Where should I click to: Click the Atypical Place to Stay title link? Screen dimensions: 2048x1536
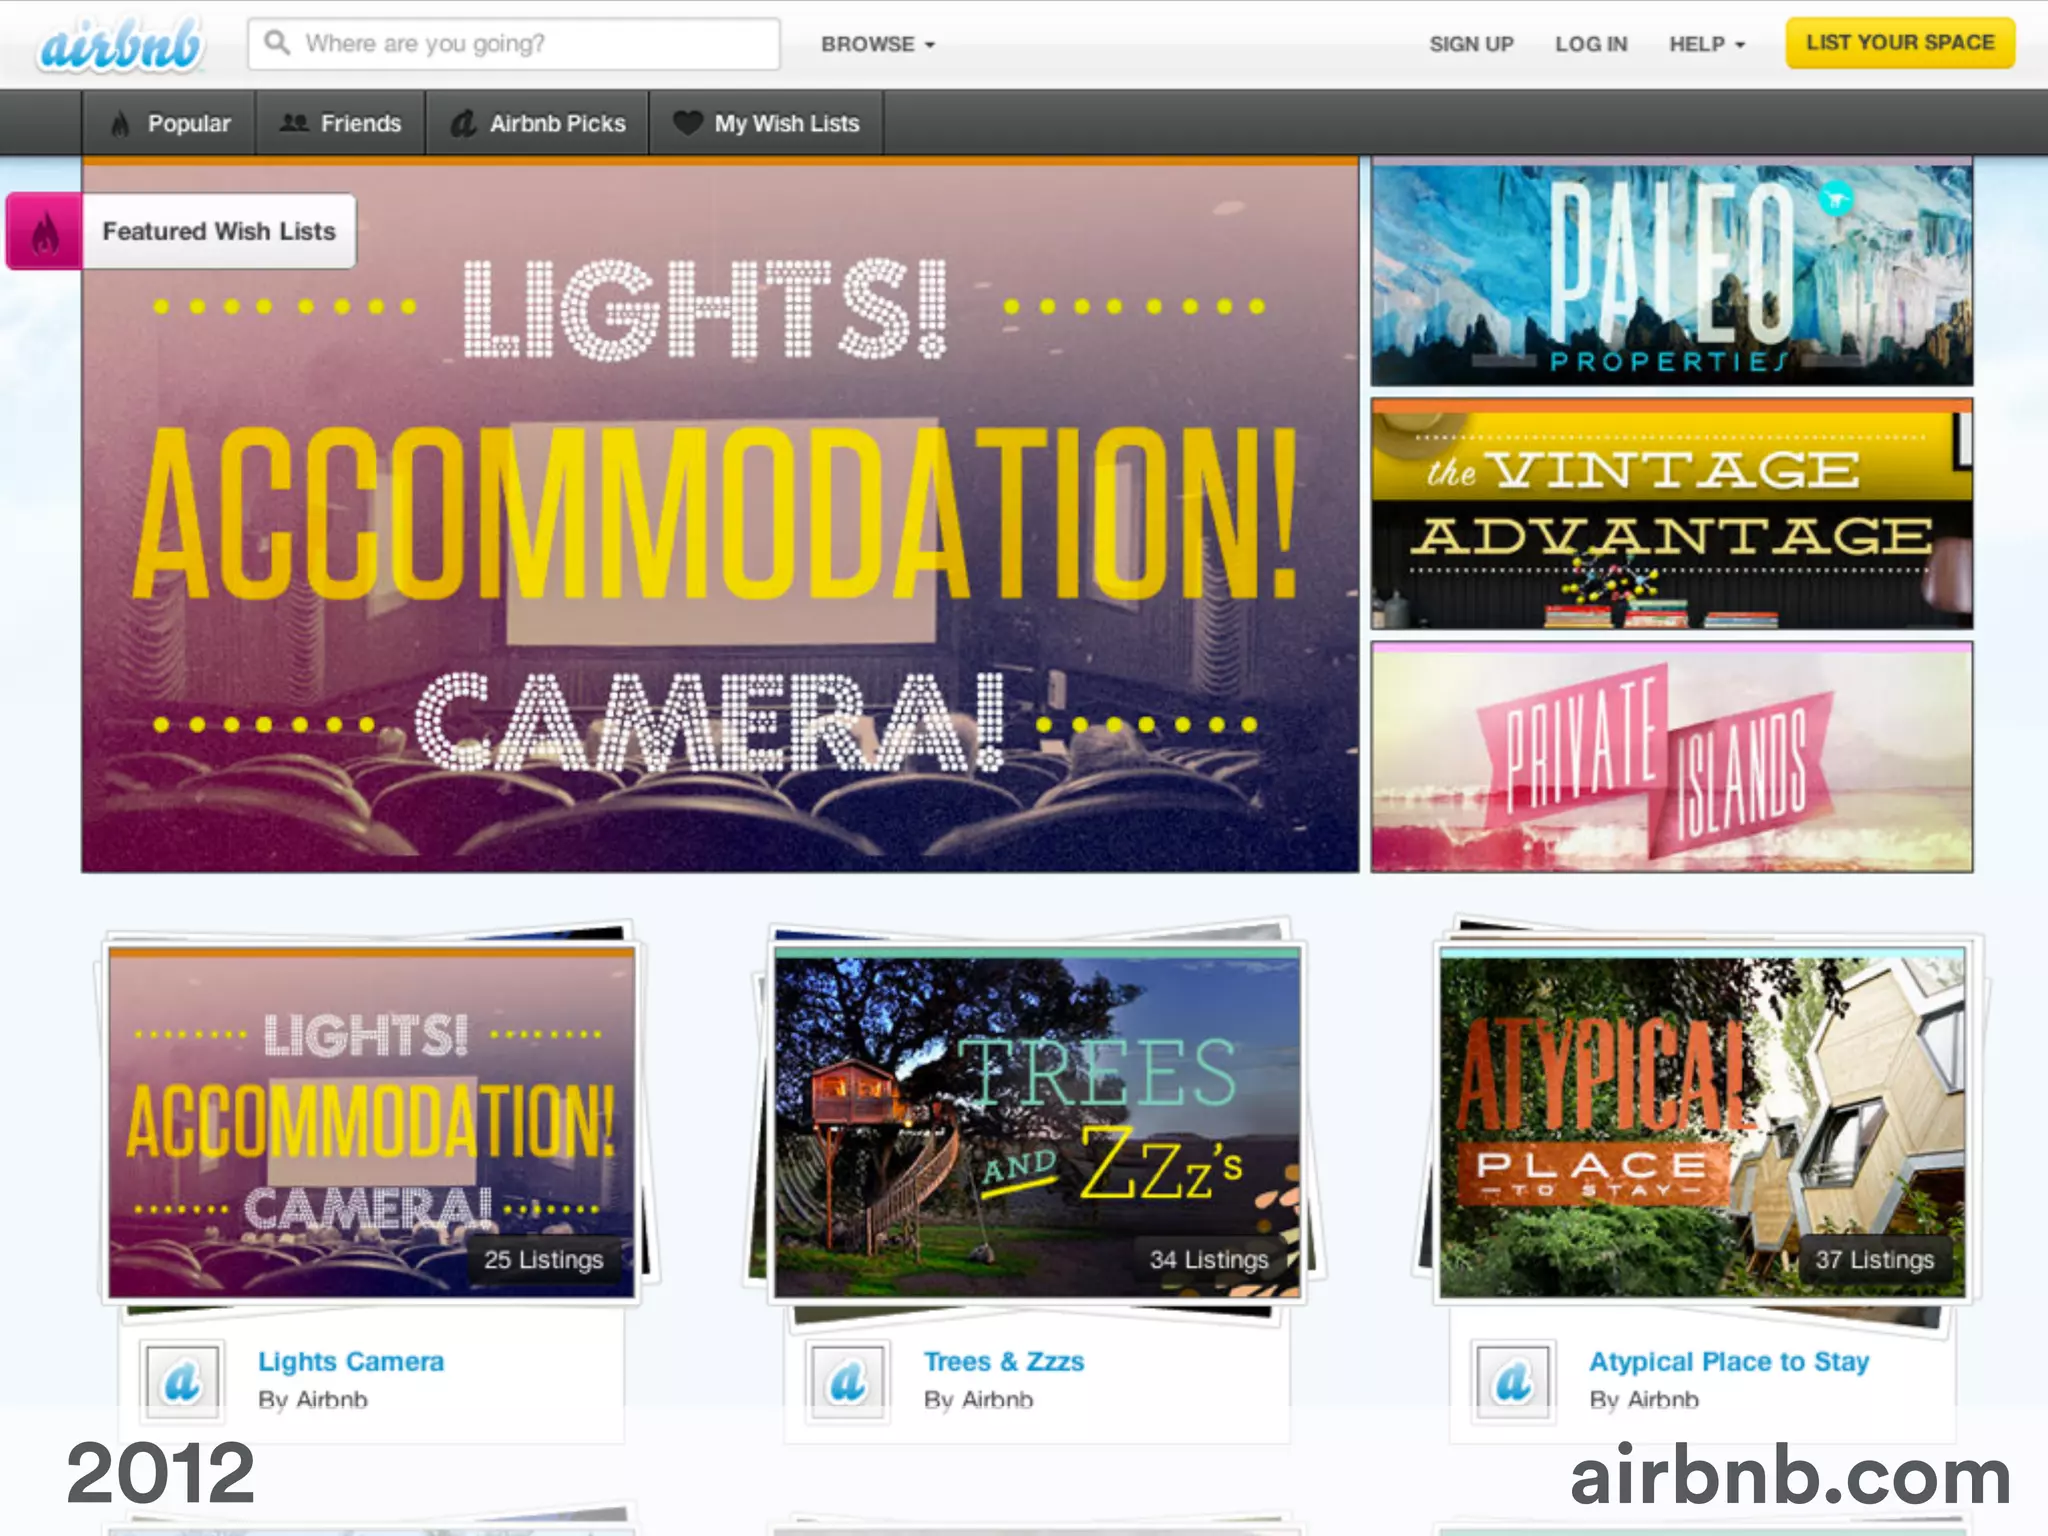pos(1729,1362)
